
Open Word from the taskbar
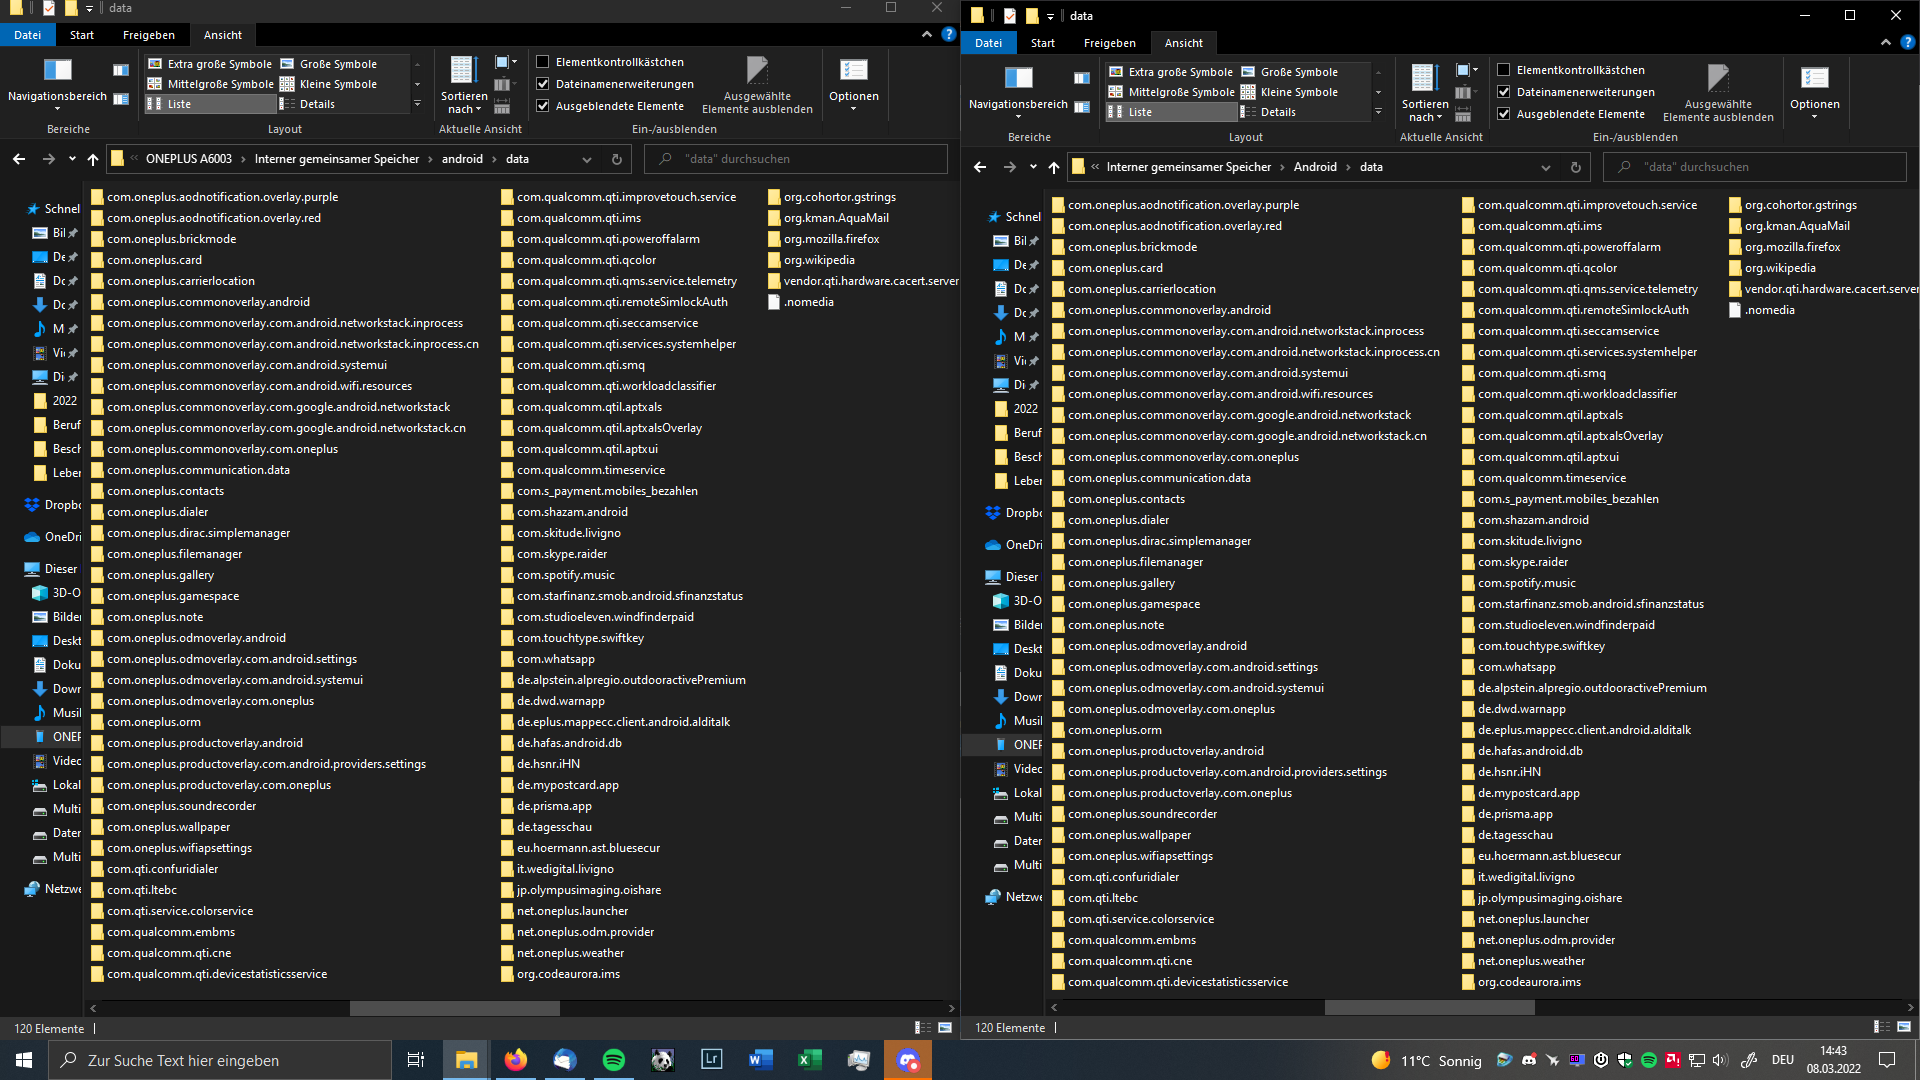tap(761, 1060)
